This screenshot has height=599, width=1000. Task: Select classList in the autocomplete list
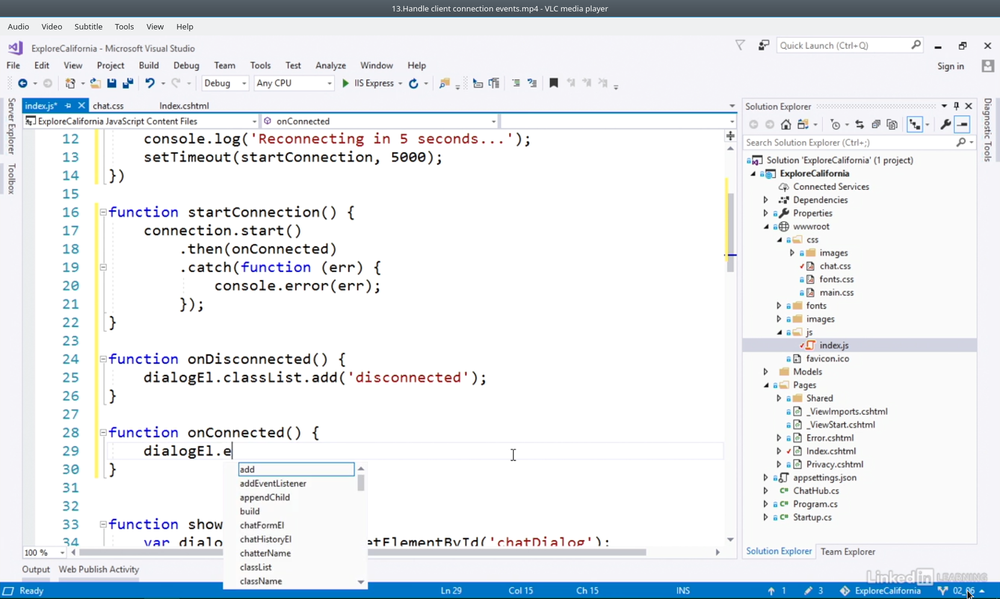(256, 567)
